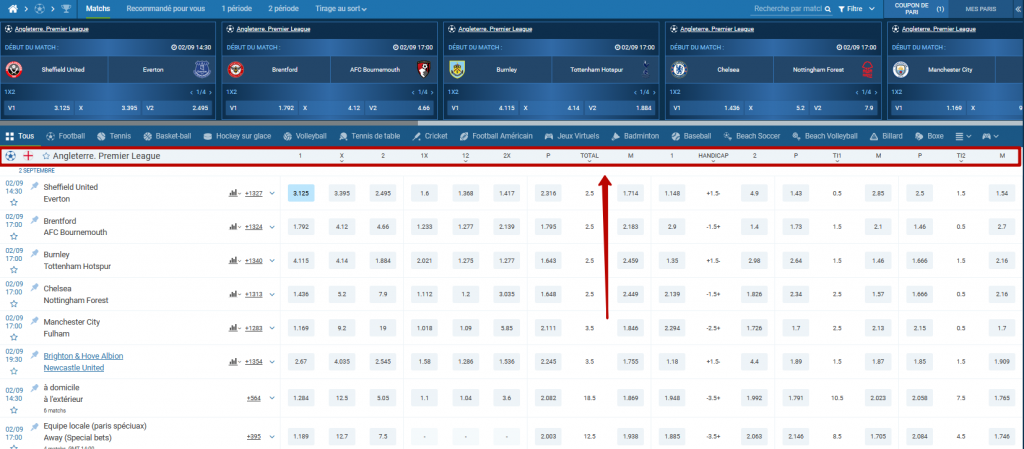
Task: Open the trophy breadcrumb icon
Action: coord(66,9)
